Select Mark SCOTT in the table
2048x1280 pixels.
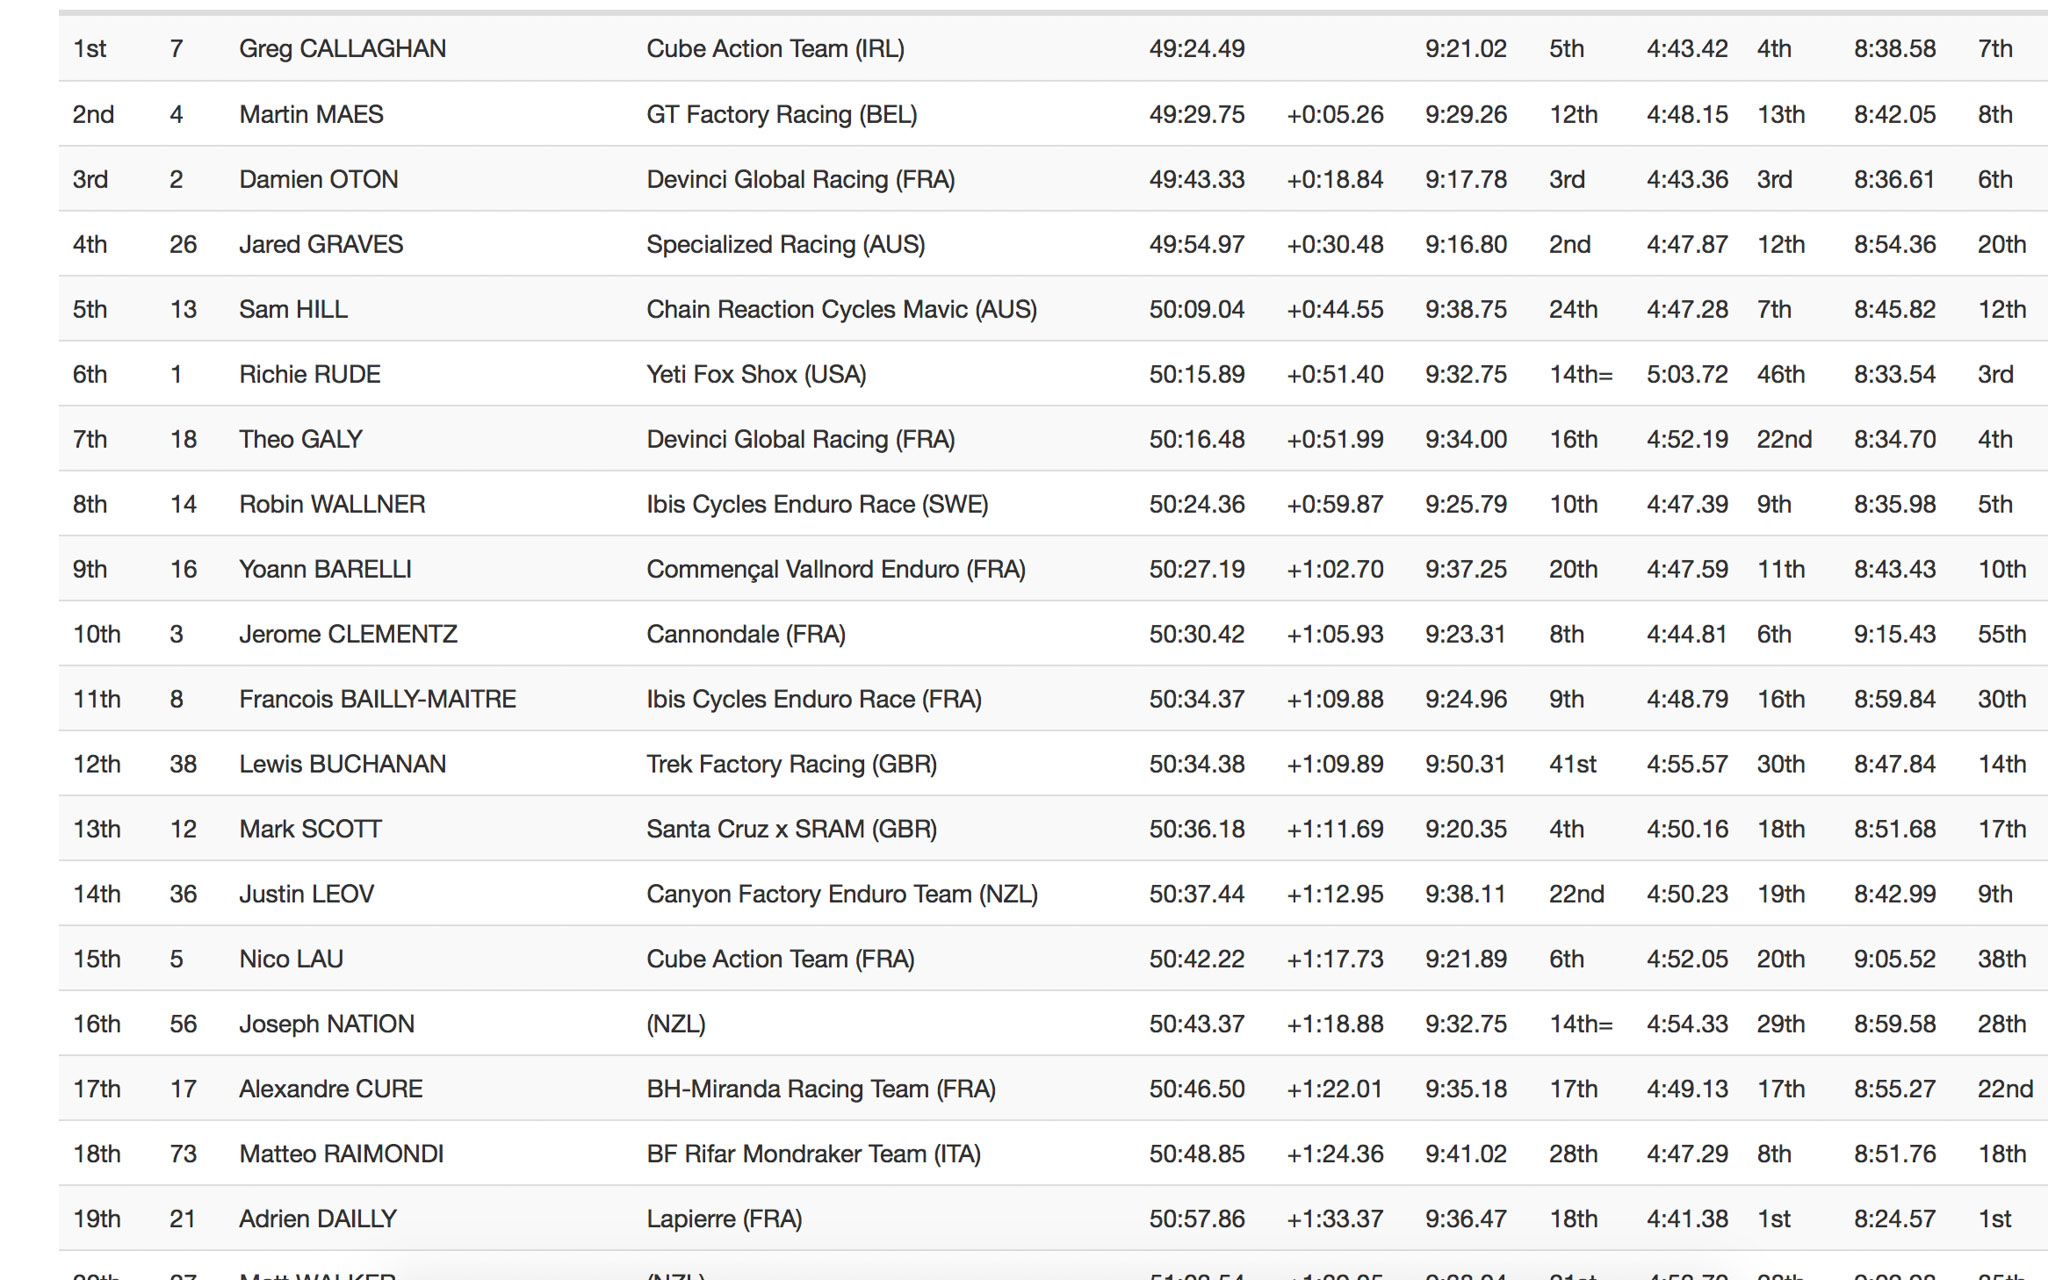tap(310, 829)
